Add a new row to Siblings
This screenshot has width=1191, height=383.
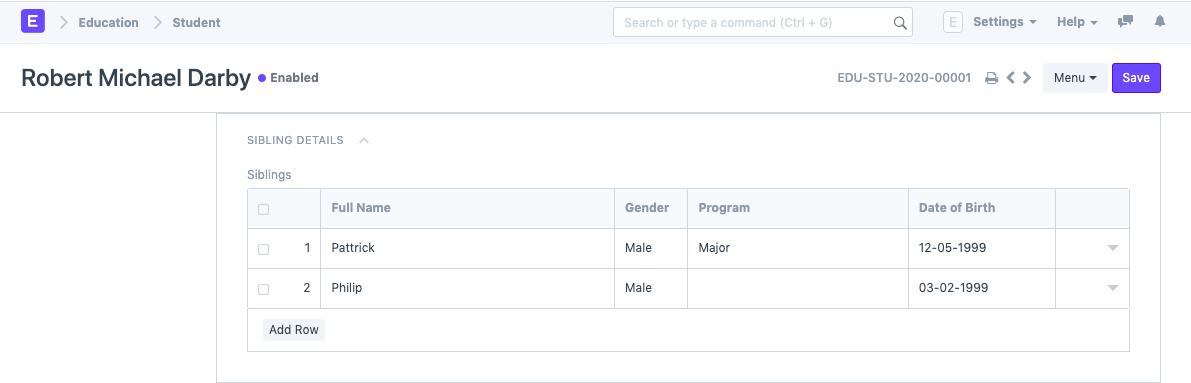[293, 330]
